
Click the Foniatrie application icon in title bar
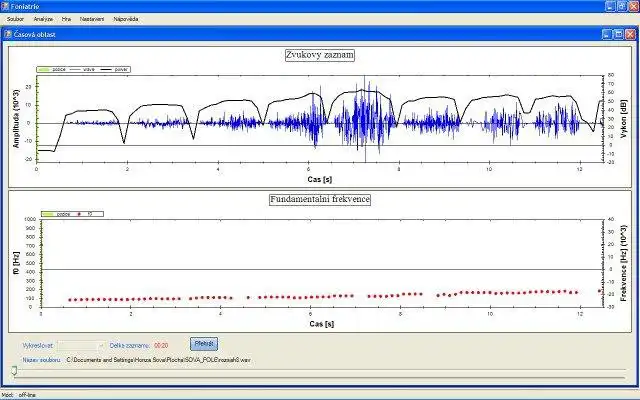click(x=7, y=6)
